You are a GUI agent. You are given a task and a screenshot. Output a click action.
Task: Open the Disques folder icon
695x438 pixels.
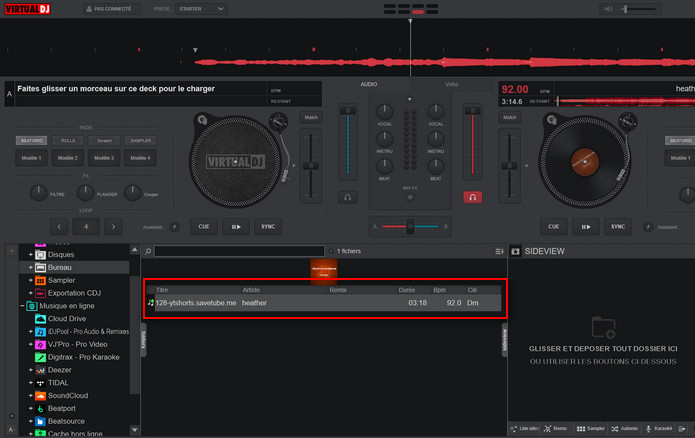point(40,254)
